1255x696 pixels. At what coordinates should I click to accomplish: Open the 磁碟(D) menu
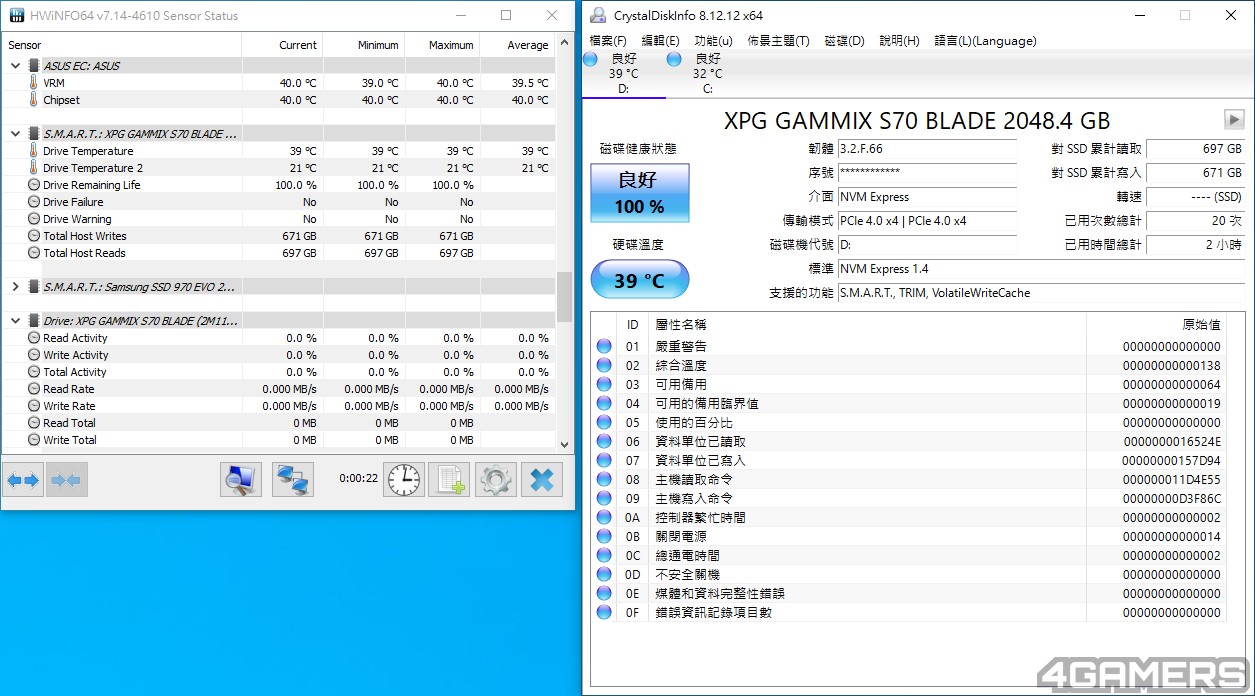pos(844,41)
